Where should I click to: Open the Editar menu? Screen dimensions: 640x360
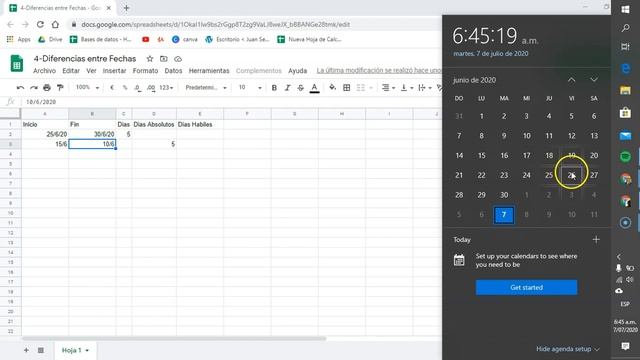tap(71, 71)
